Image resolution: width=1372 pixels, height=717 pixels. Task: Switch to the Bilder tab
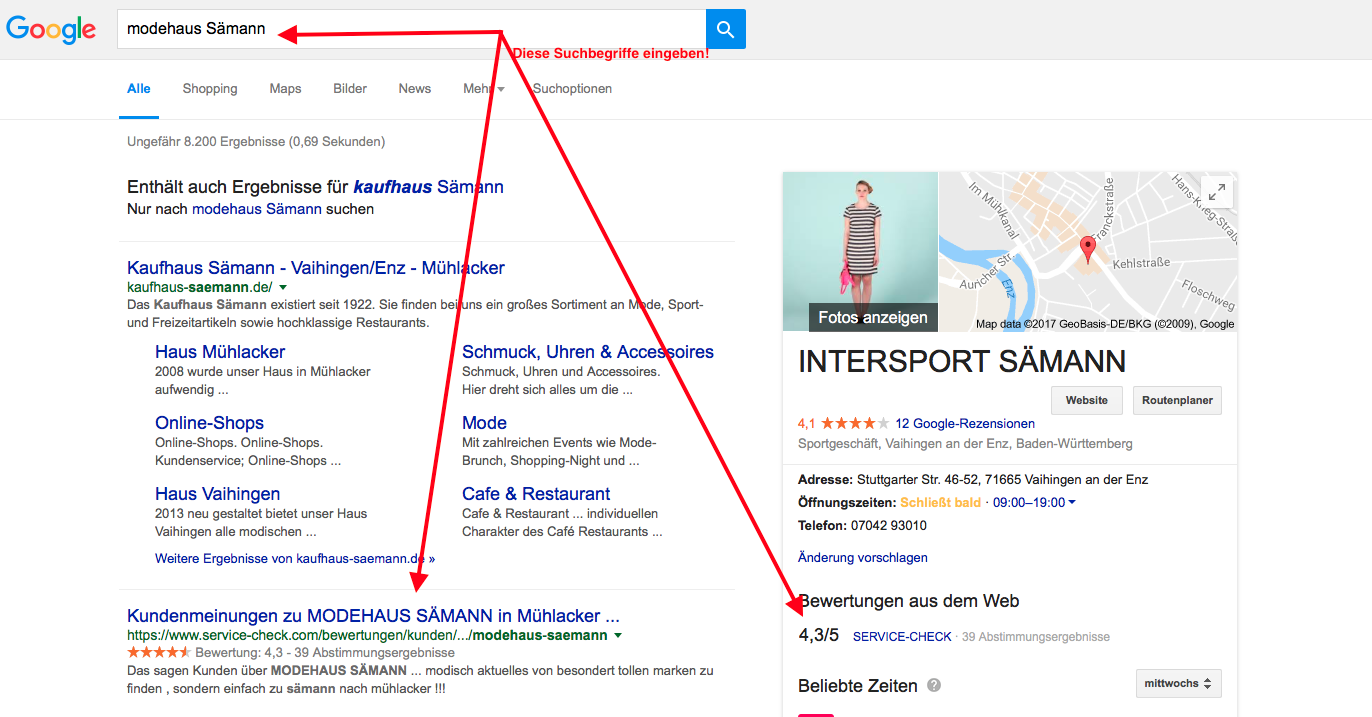click(x=350, y=89)
